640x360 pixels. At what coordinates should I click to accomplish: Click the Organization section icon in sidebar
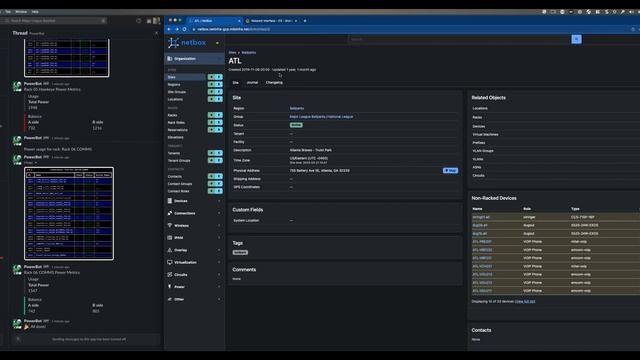tap(170, 58)
